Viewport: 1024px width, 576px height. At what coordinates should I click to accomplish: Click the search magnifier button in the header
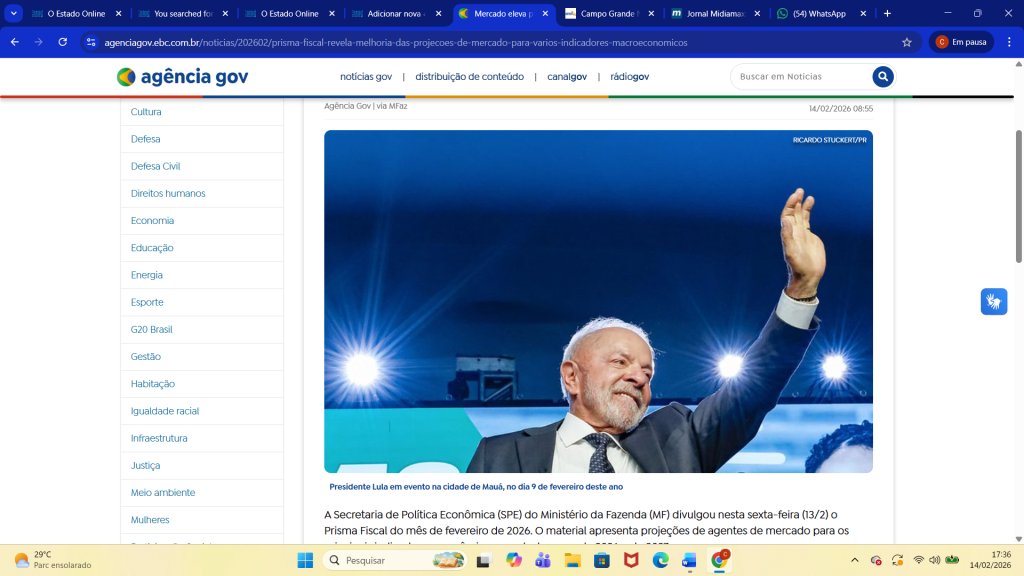click(x=882, y=77)
